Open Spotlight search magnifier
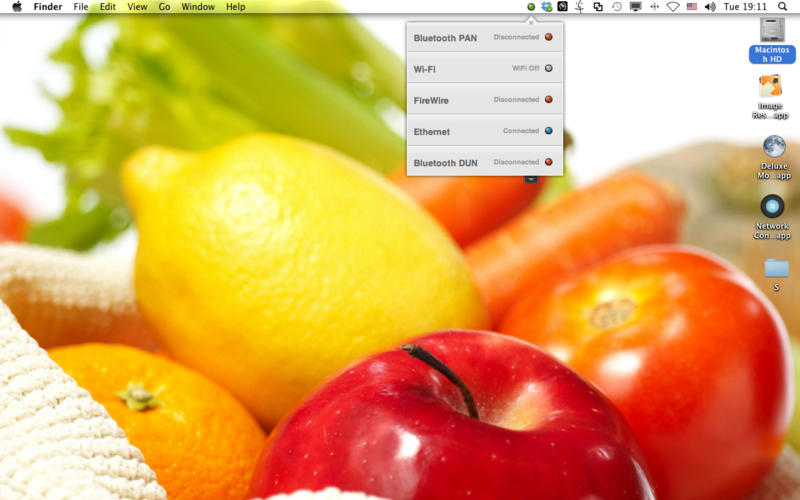Screen dimensions: 800x500 tap(782, 7)
